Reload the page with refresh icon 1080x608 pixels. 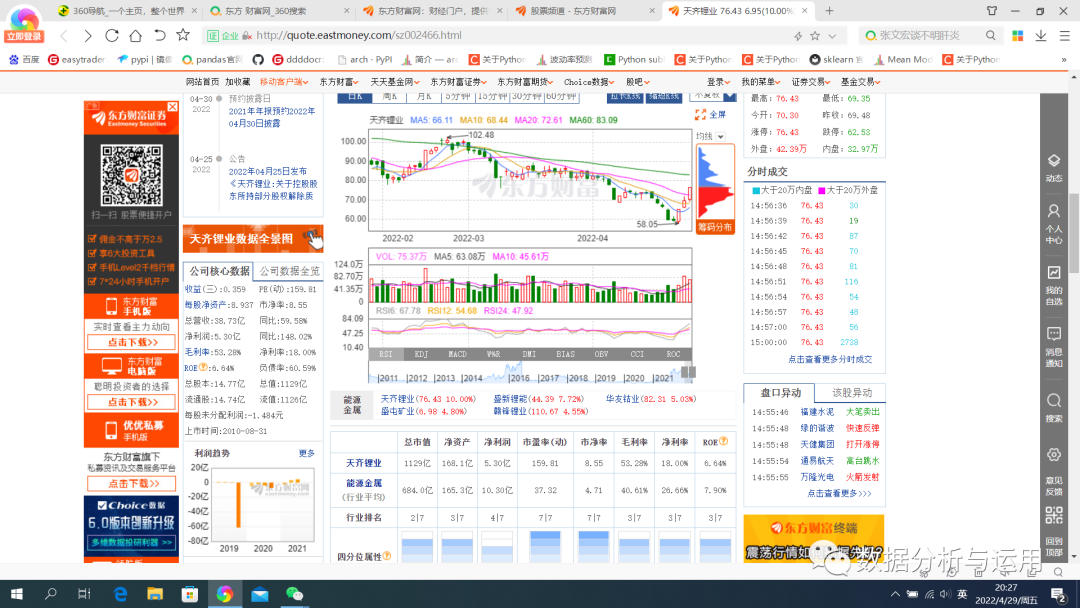[x=112, y=35]
